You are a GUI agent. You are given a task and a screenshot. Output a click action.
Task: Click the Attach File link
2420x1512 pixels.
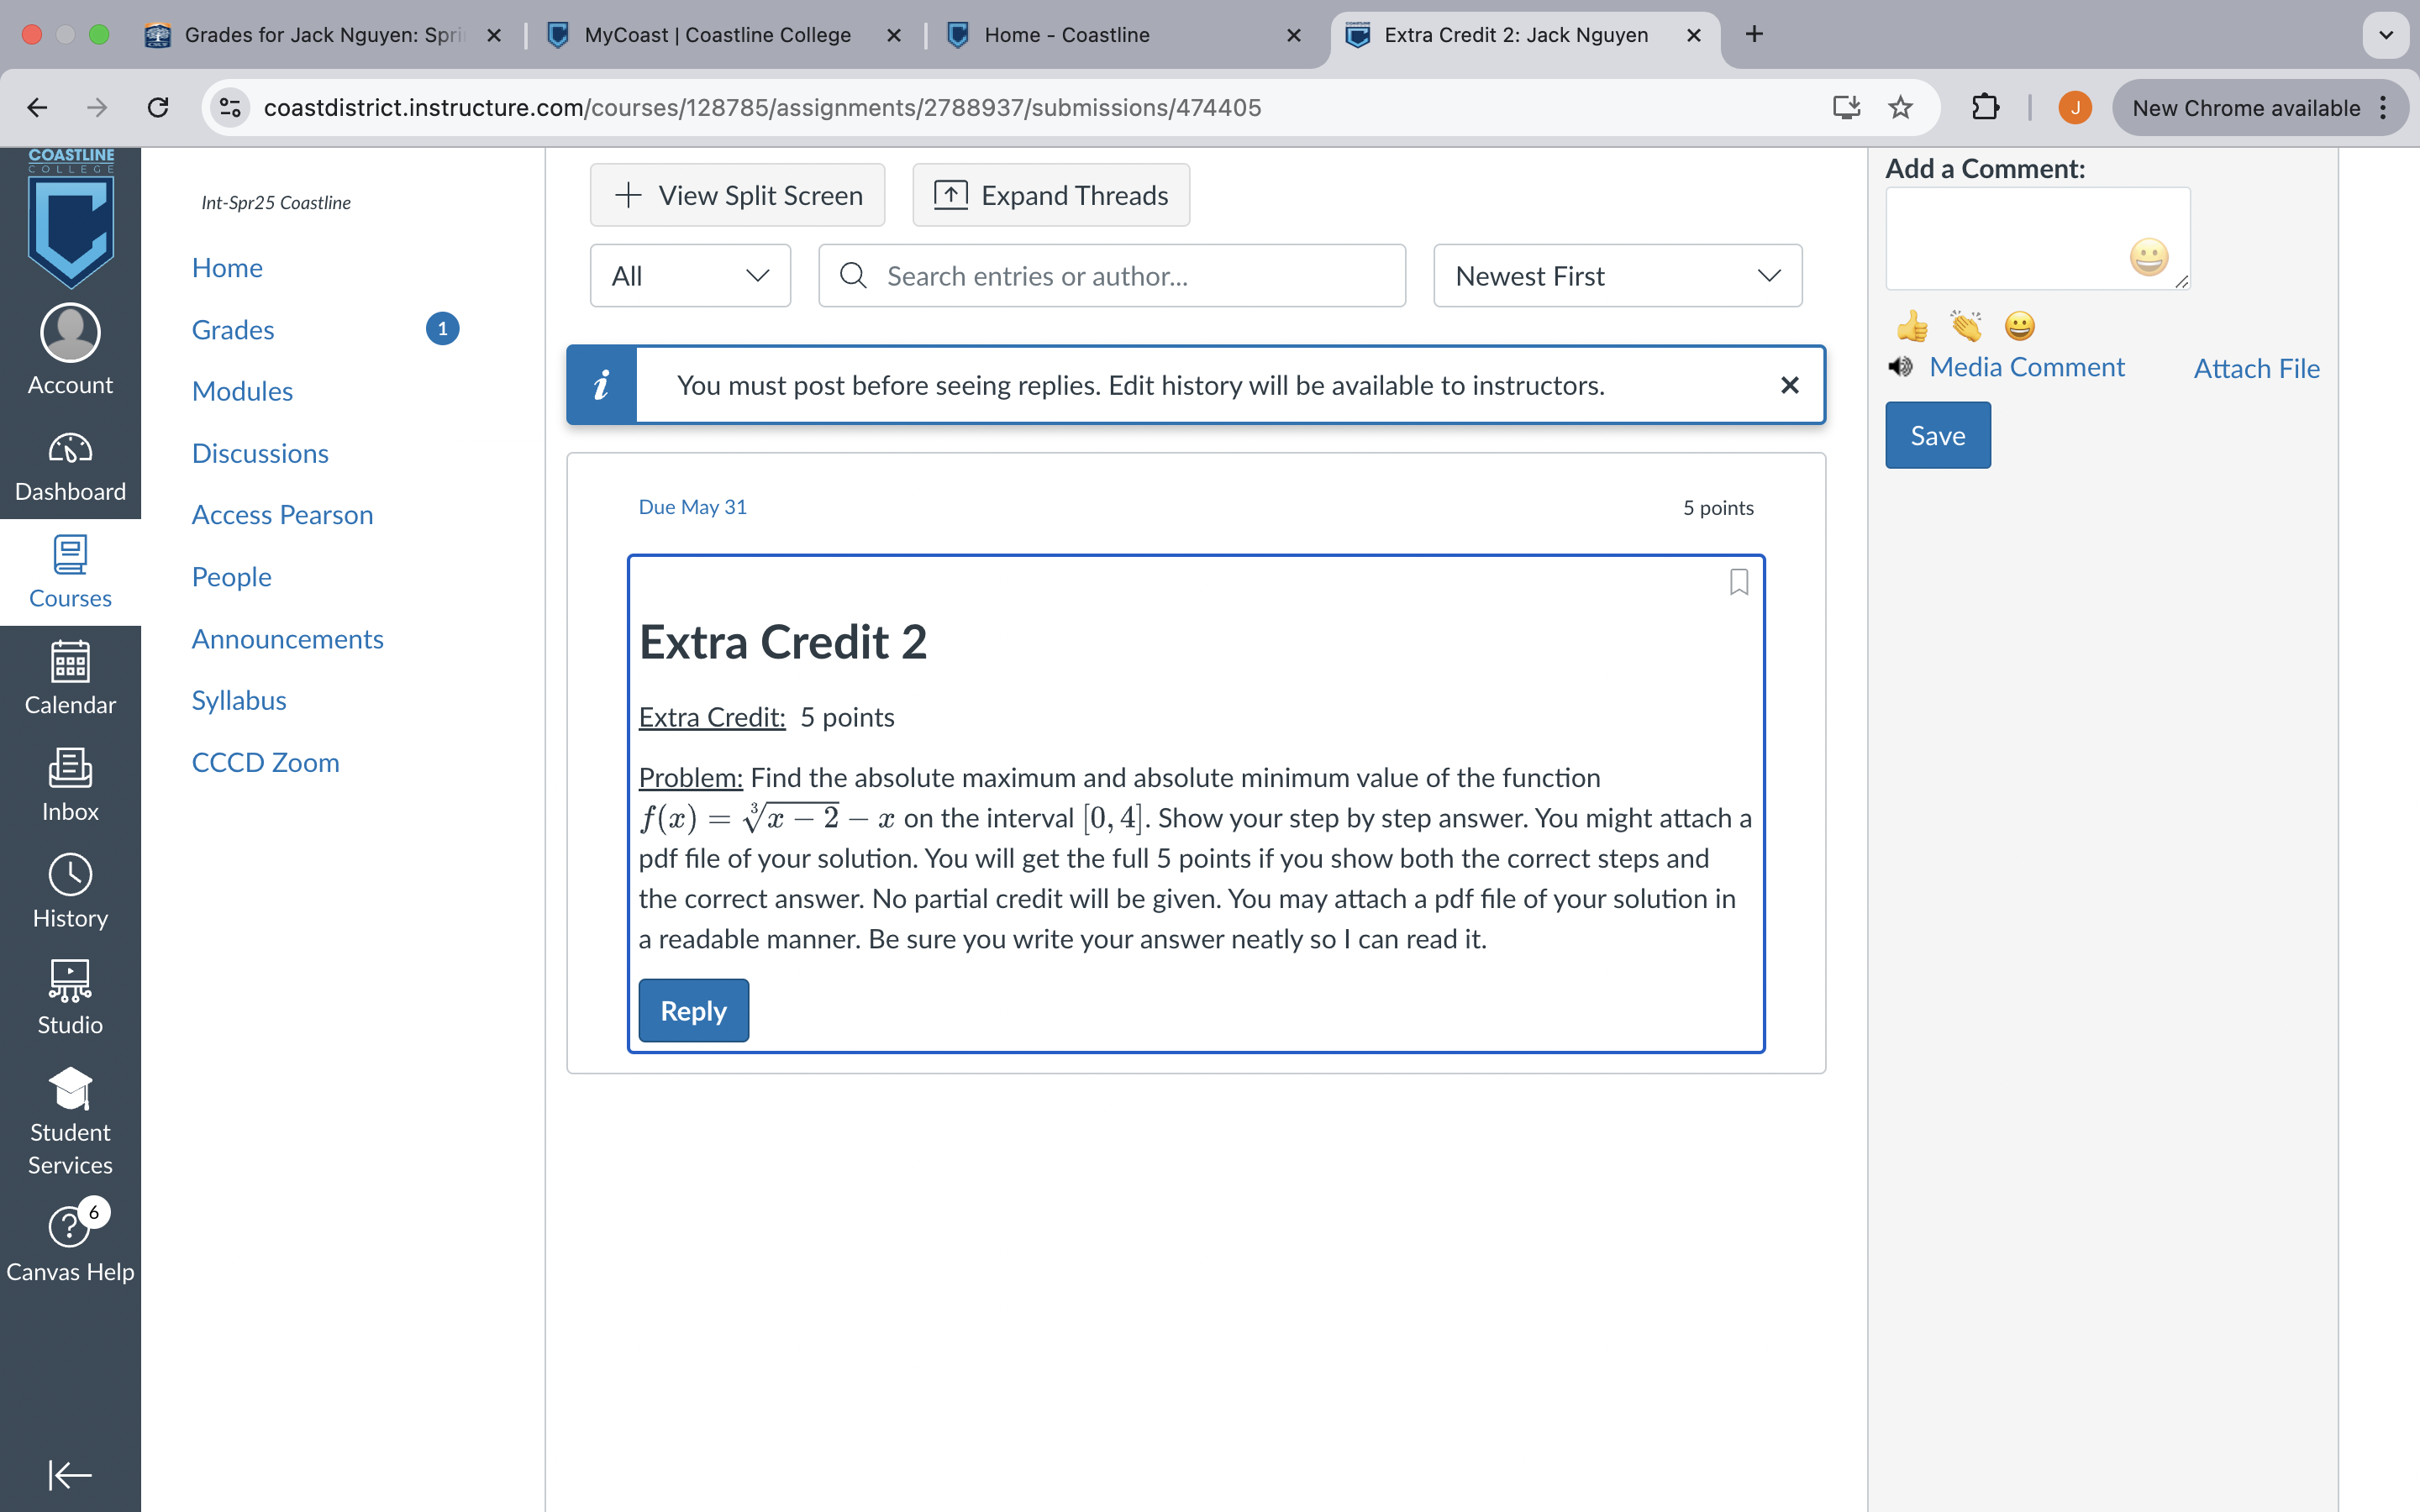point(2256,368)
